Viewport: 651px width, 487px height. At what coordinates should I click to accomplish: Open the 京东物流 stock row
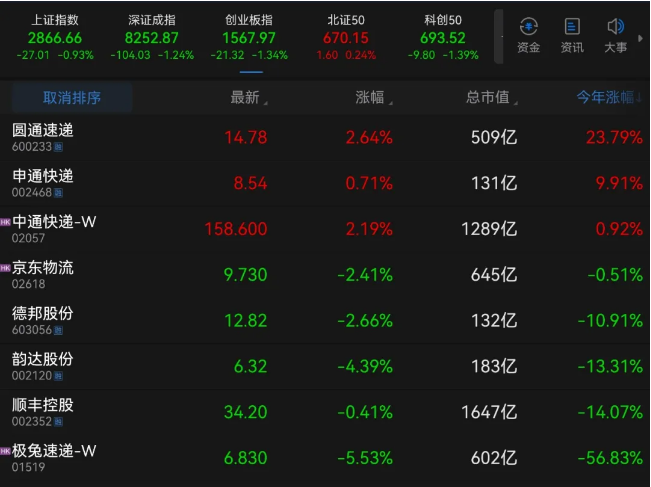click(x=326, y=274)
